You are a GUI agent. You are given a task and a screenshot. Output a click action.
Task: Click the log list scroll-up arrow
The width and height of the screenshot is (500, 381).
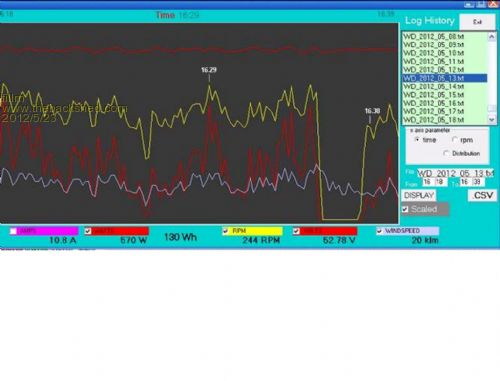click(x=492, y=36)
